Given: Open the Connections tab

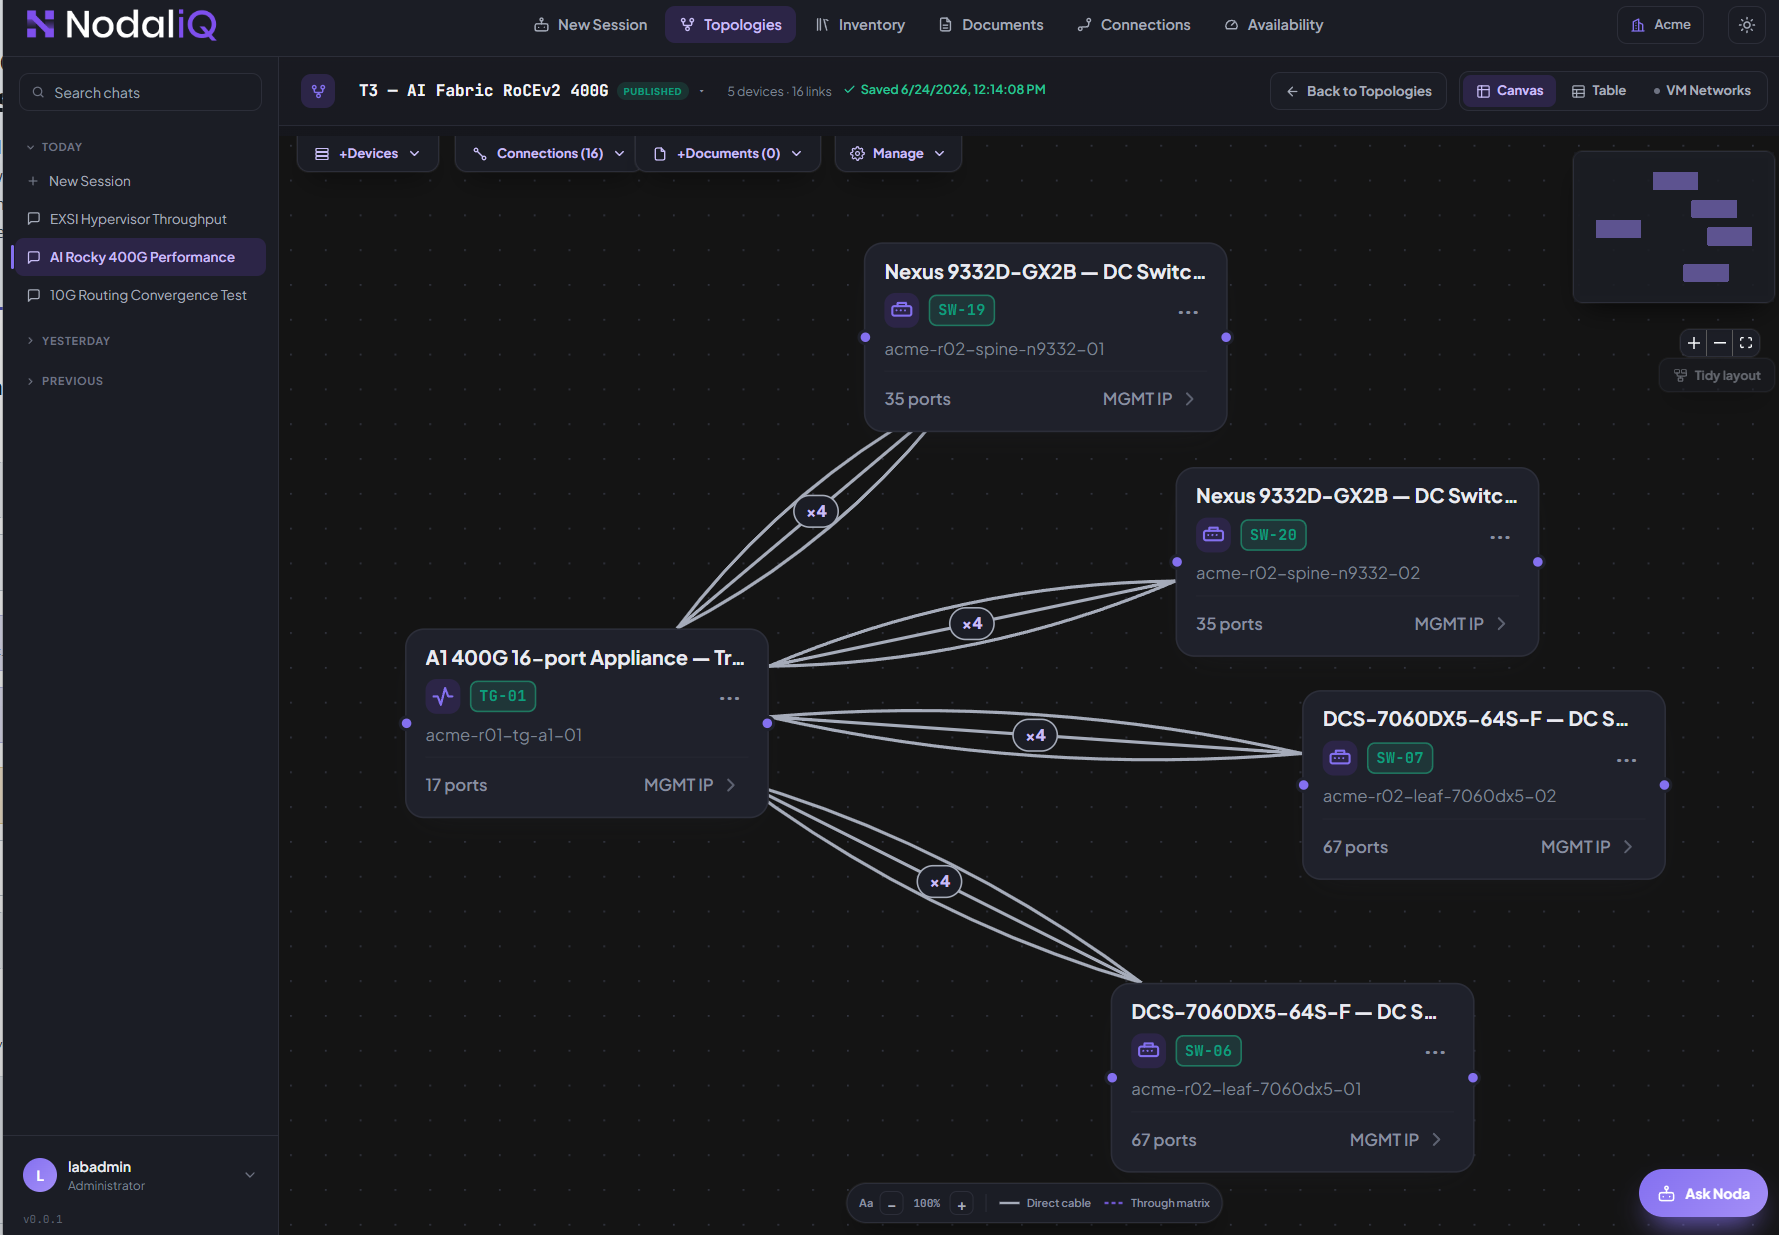Looking at the screenshot, I should pyautogui.click(x=1133, y=25).
